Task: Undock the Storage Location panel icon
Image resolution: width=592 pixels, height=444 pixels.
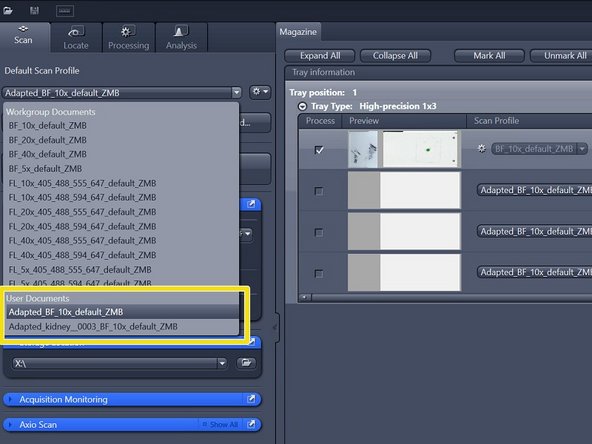Action: [x=252, y=343]
